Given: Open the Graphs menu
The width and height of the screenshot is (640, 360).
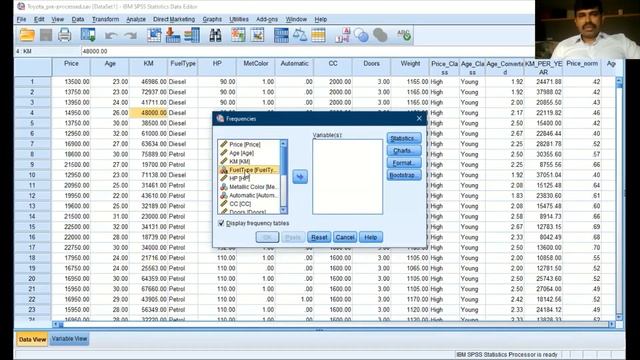Looking at the screenshot, I should pos(212,19).
